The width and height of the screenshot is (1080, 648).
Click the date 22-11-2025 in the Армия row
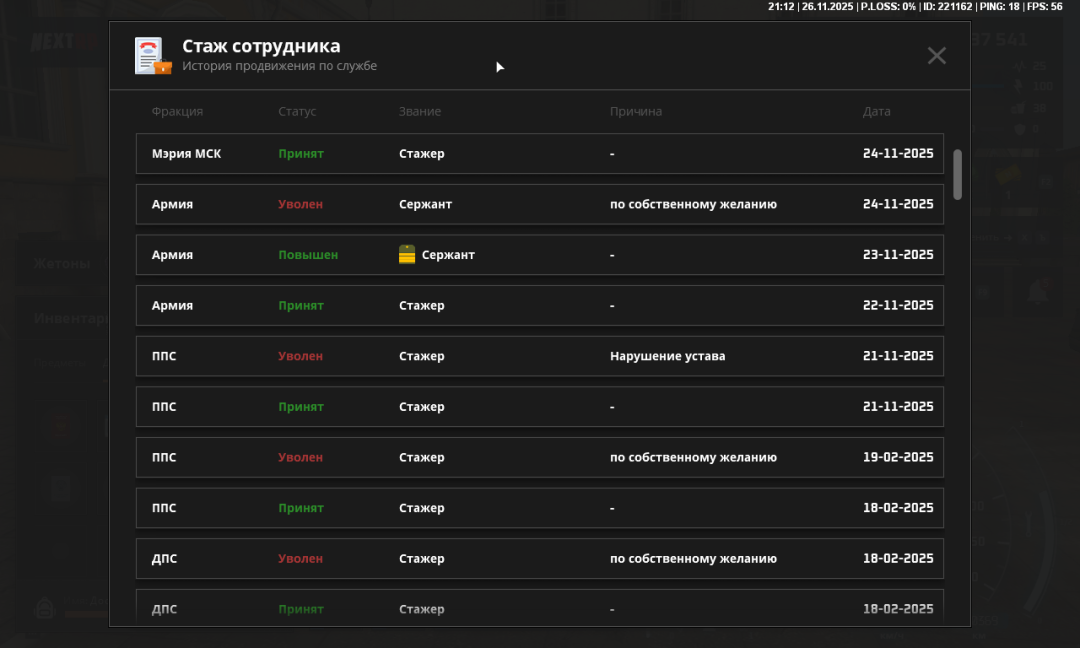click(x=898, y=305)
